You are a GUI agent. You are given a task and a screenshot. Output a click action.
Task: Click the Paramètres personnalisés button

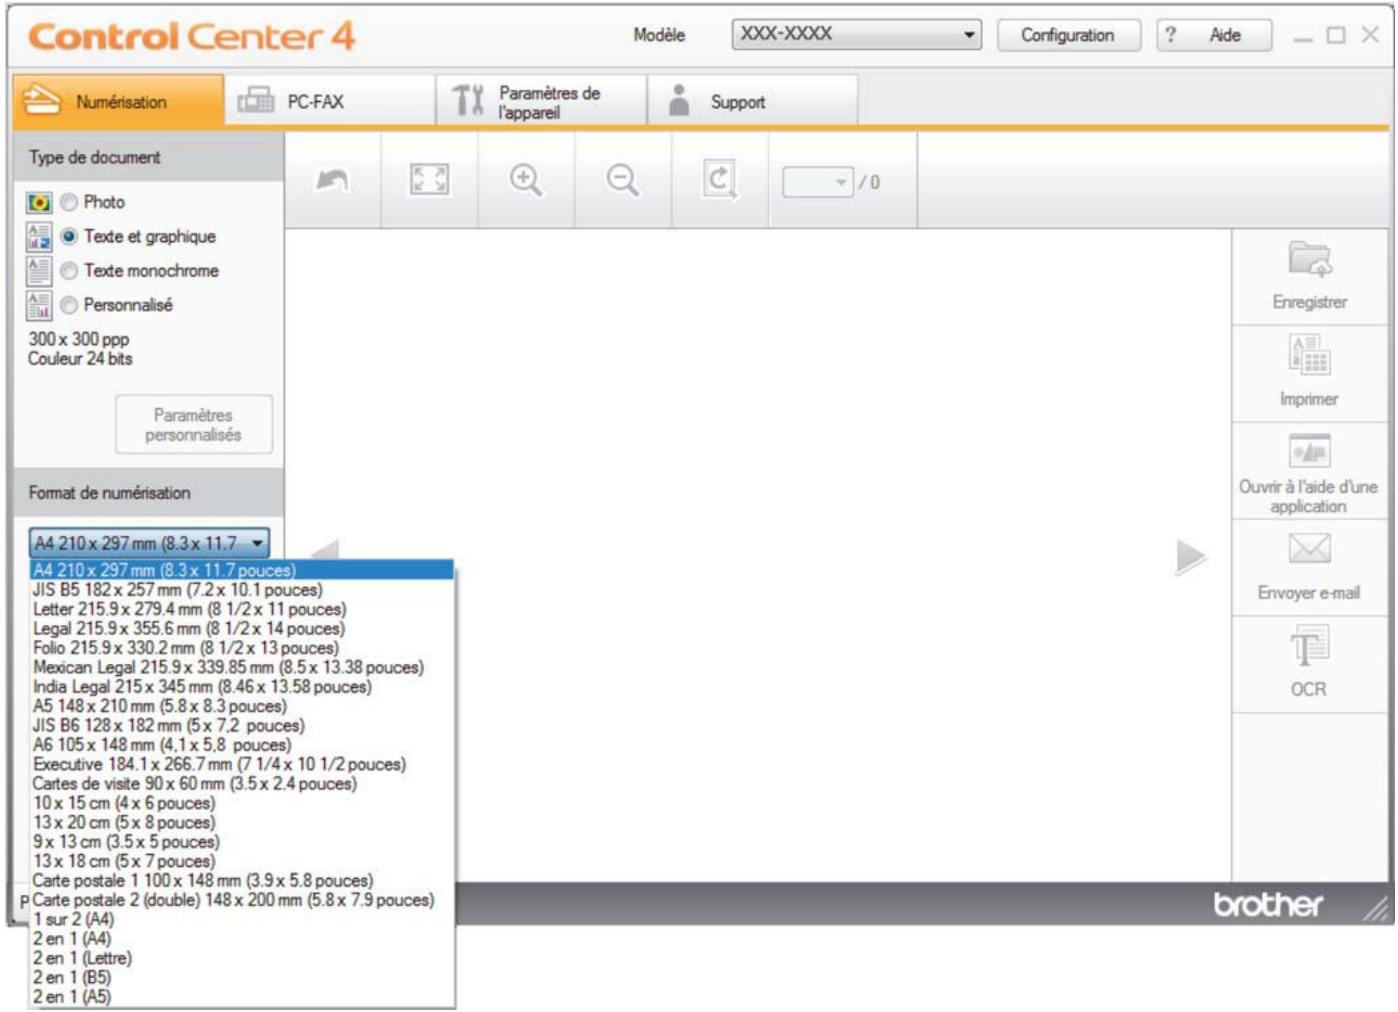click(x=193, y=425)
